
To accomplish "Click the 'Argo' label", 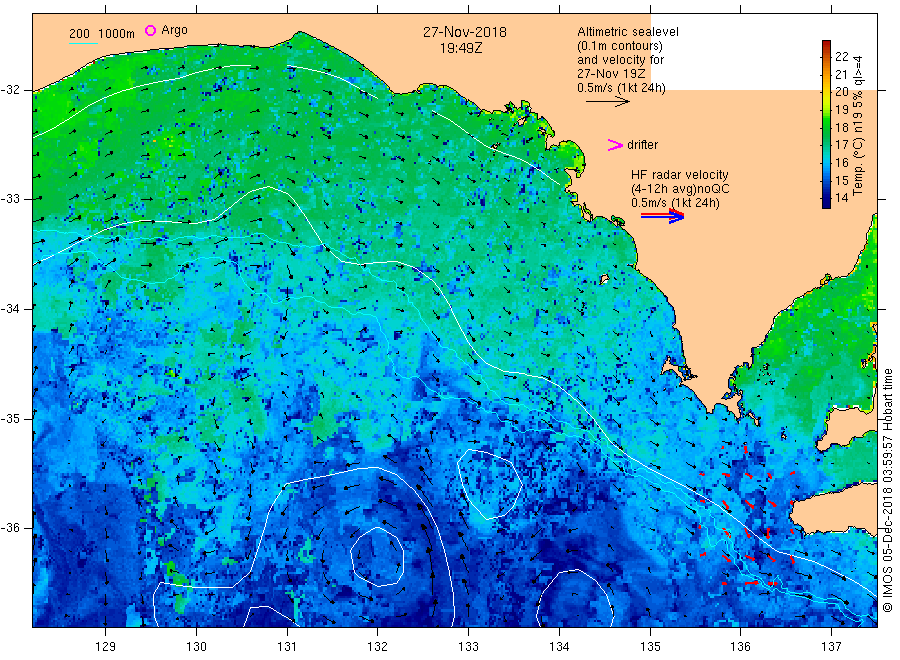I will (174, 30).
